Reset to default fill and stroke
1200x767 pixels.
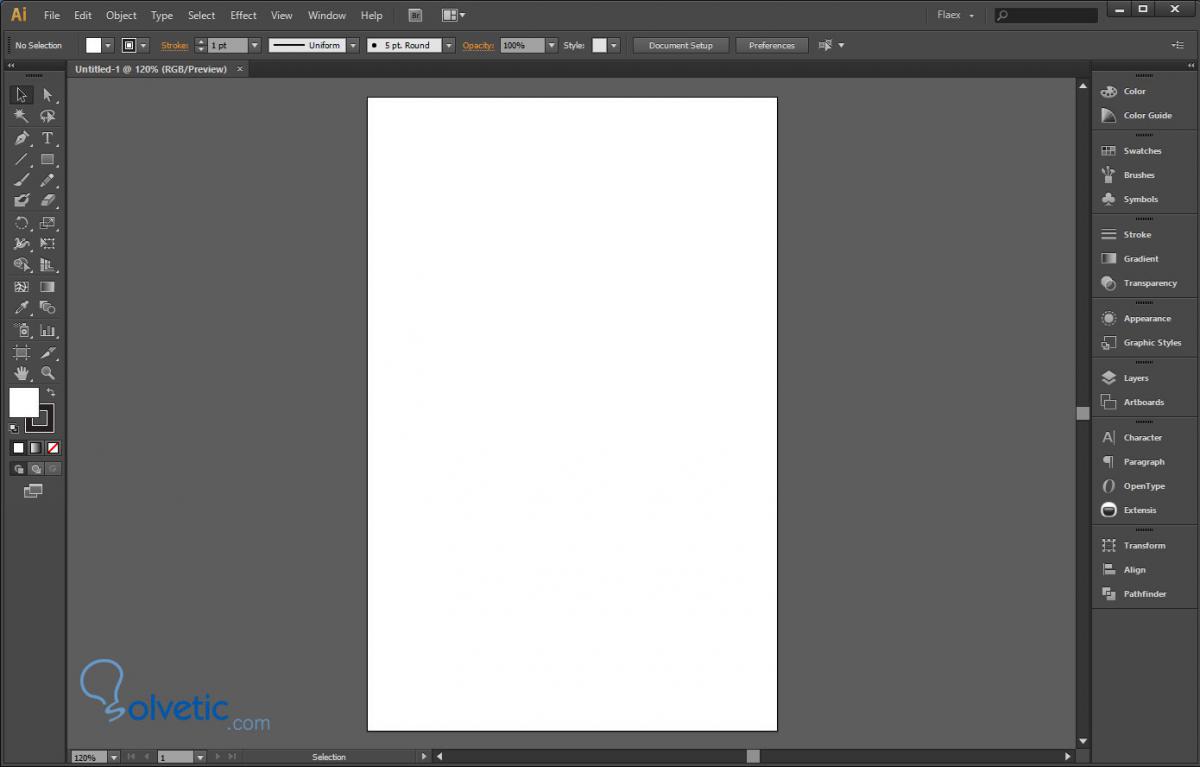(14, 428)
